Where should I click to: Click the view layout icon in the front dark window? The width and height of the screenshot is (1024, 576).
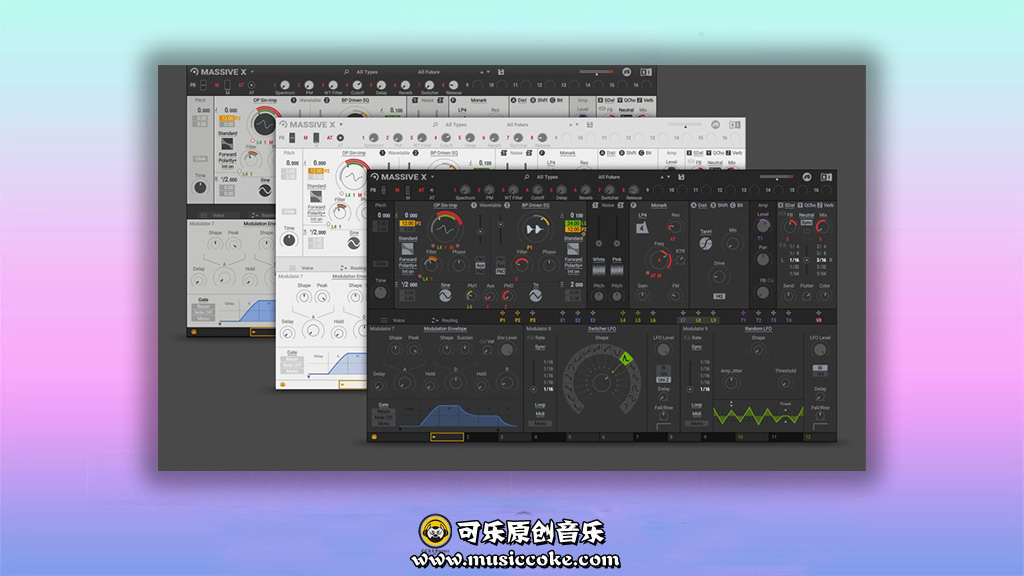click(826, 177)
